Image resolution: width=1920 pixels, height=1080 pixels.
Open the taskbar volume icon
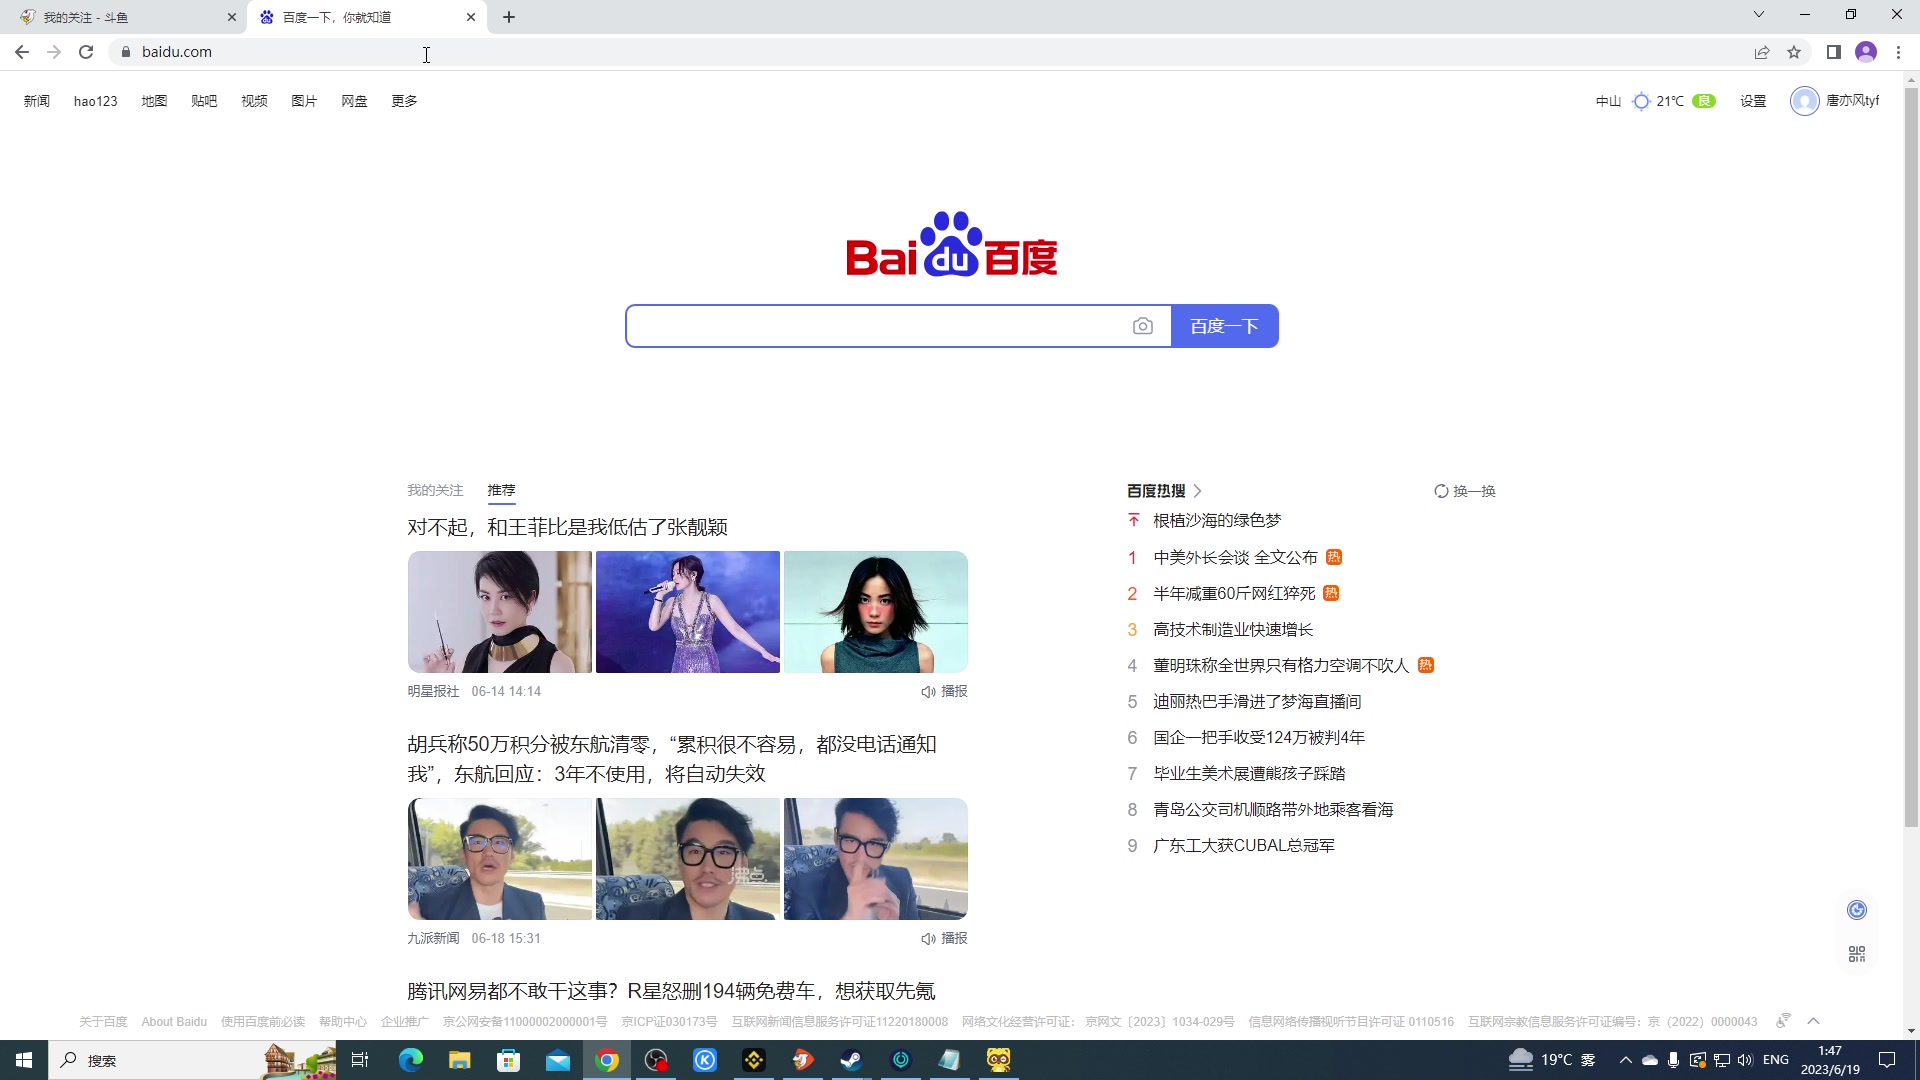pyautogui.click(x=1745, y=1060)
